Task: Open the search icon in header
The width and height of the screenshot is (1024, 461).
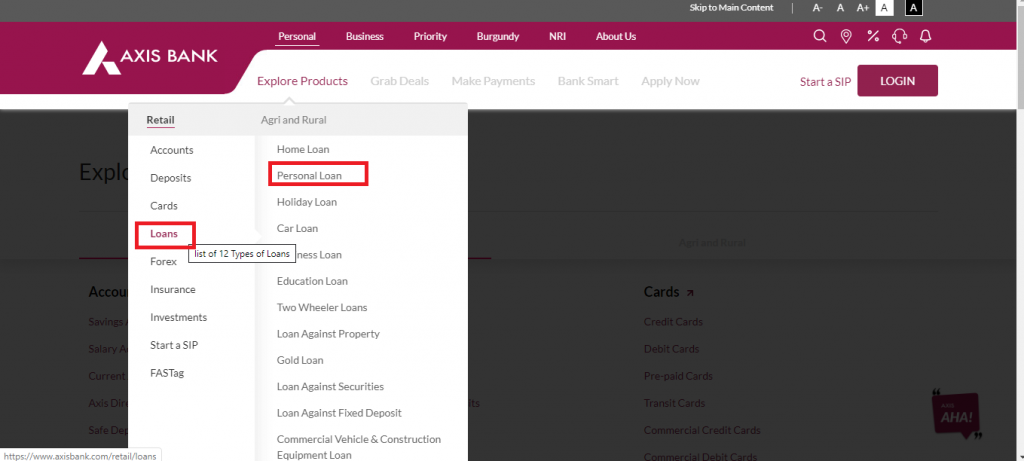Action: tap(820, 37)
